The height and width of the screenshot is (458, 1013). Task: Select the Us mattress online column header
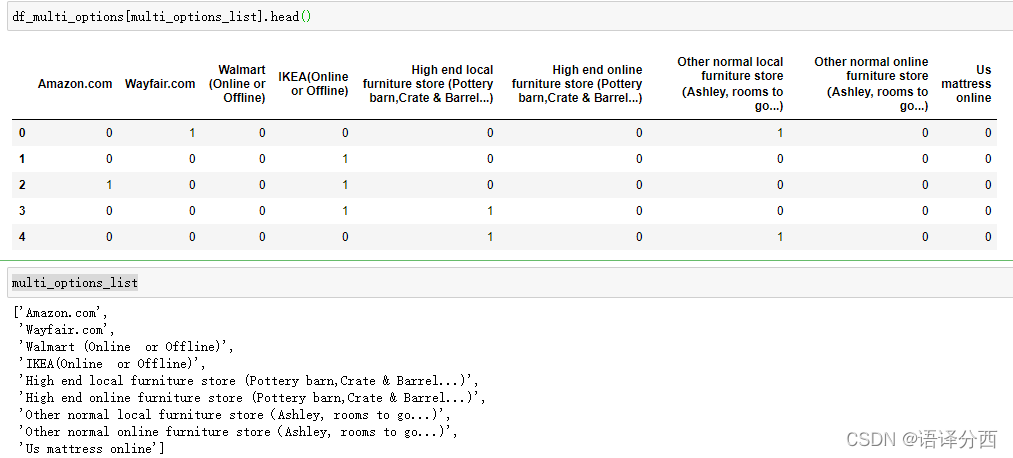point(966,84)
